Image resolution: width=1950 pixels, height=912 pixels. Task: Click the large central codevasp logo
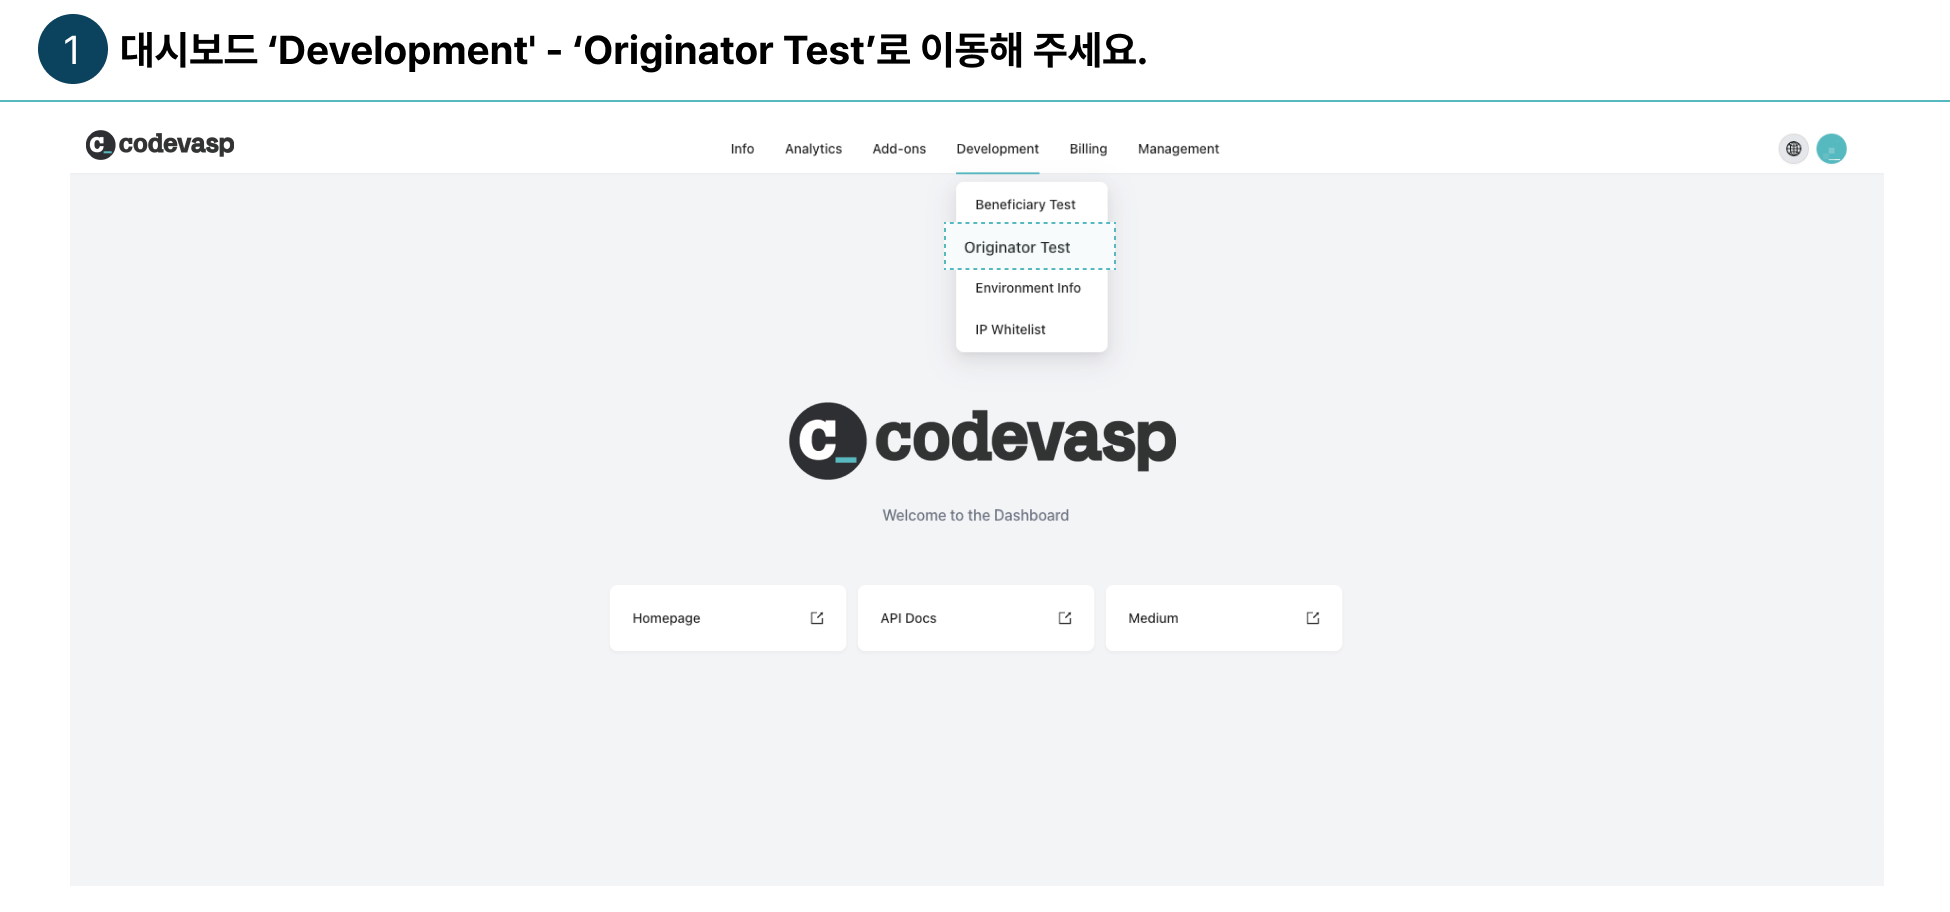pos(982,440)
